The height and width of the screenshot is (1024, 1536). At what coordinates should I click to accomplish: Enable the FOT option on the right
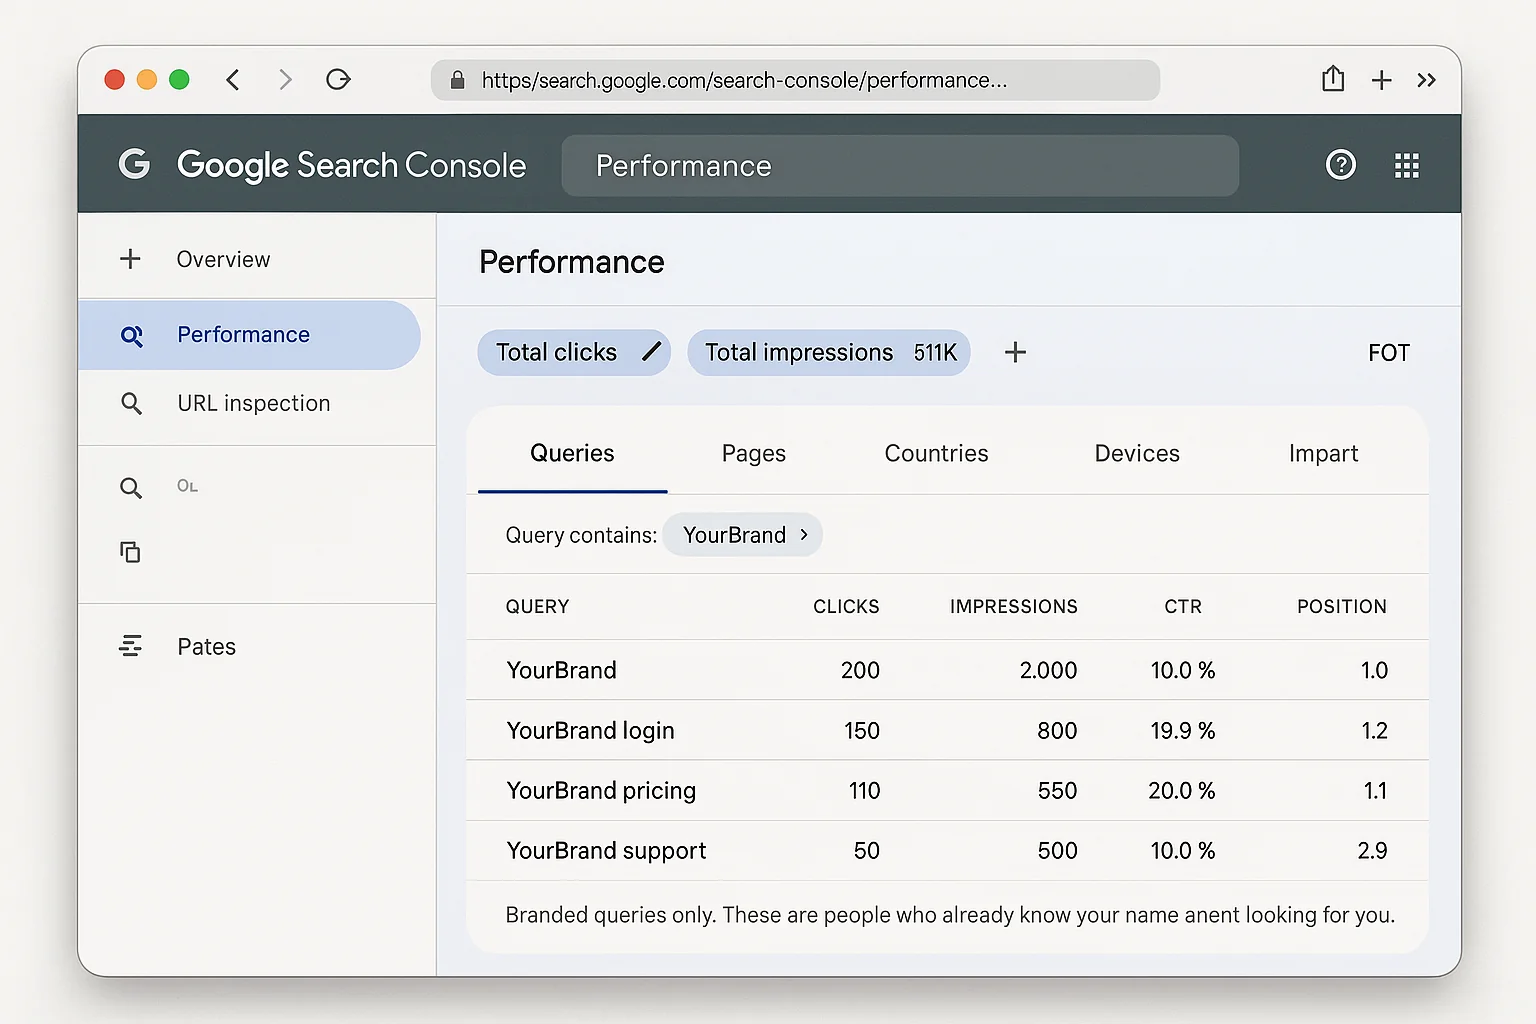pyautogui.click(x=1389, y=352)
